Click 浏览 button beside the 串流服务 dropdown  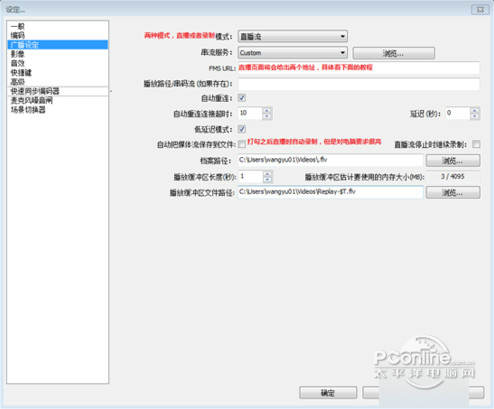click(394, 53)
